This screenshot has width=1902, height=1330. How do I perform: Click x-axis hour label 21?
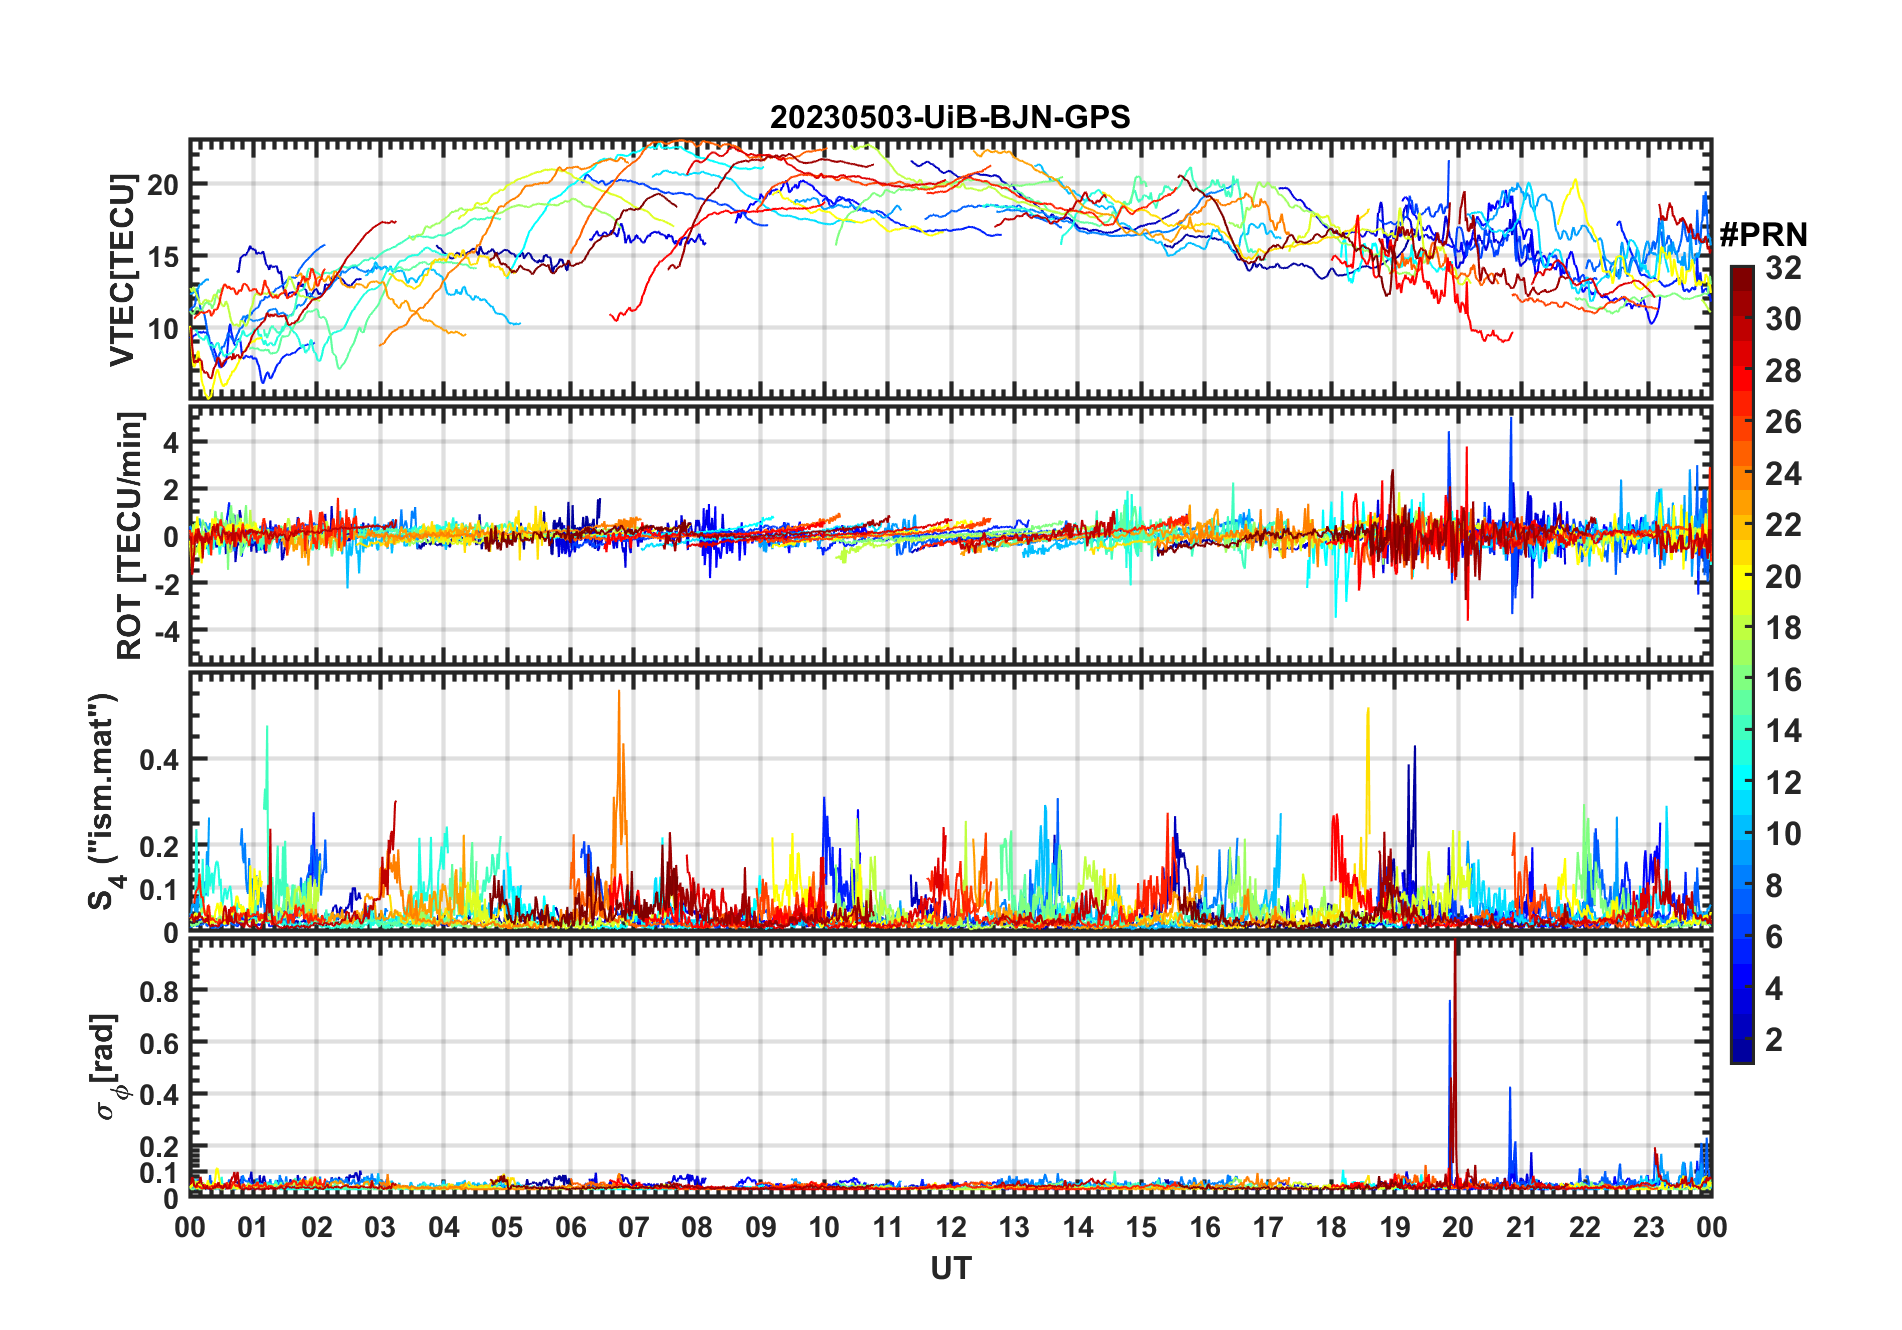1522,1227
